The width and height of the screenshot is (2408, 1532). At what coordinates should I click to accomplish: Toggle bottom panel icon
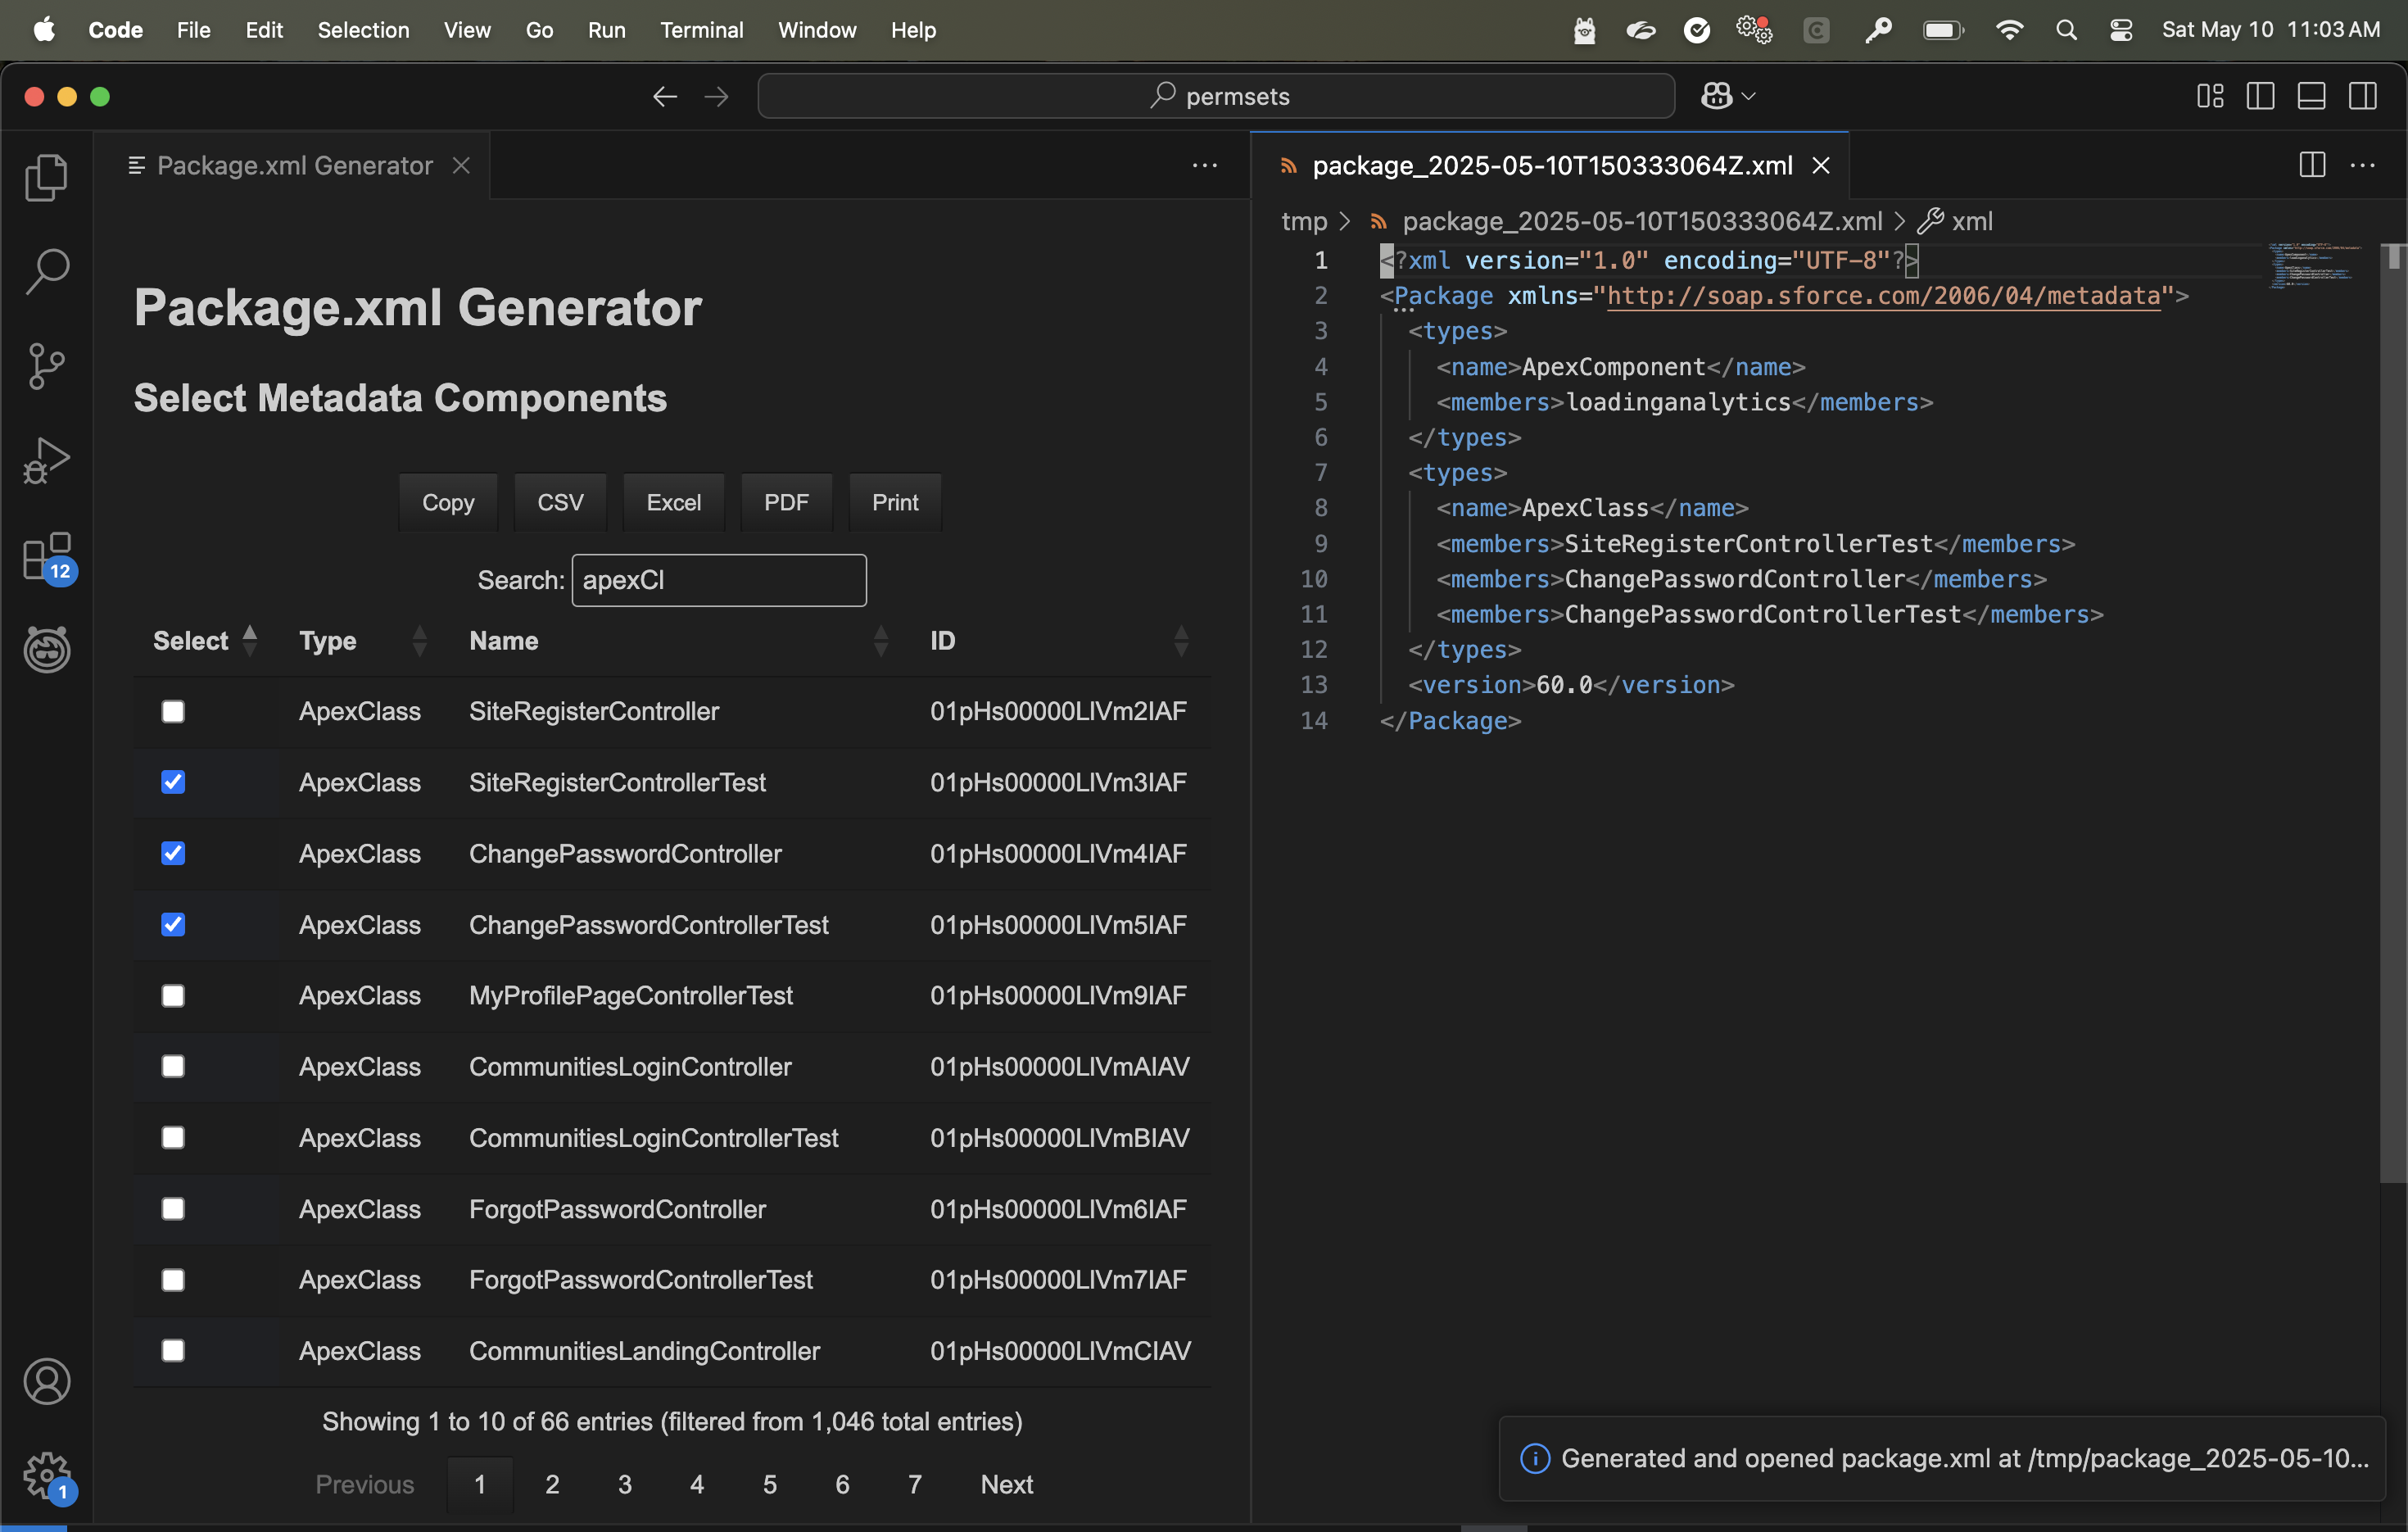pos(2311,96)
